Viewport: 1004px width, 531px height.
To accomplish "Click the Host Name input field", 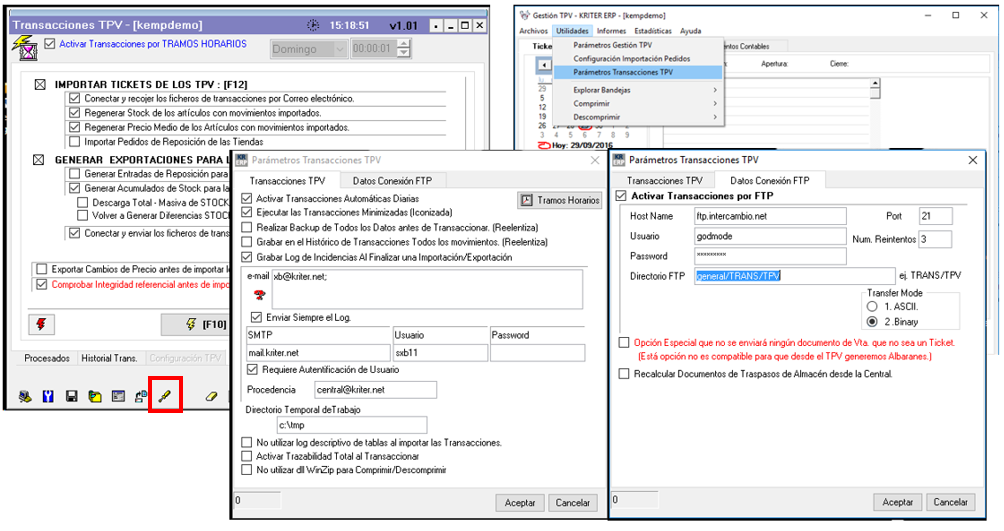I will [x=770, y=216].
